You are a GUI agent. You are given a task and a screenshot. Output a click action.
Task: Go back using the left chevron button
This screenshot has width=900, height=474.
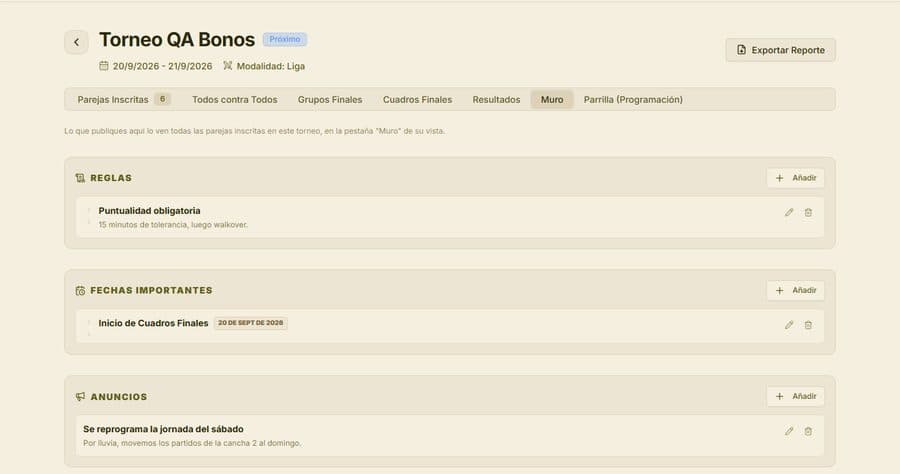coord(76,42)
